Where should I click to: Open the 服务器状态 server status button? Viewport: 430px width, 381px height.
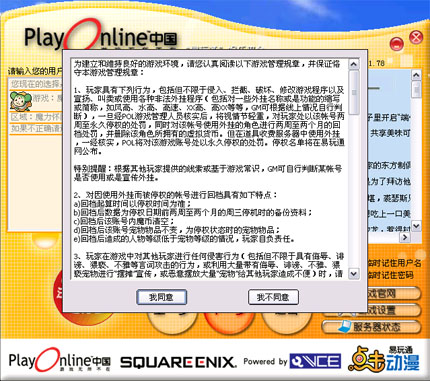371,327
